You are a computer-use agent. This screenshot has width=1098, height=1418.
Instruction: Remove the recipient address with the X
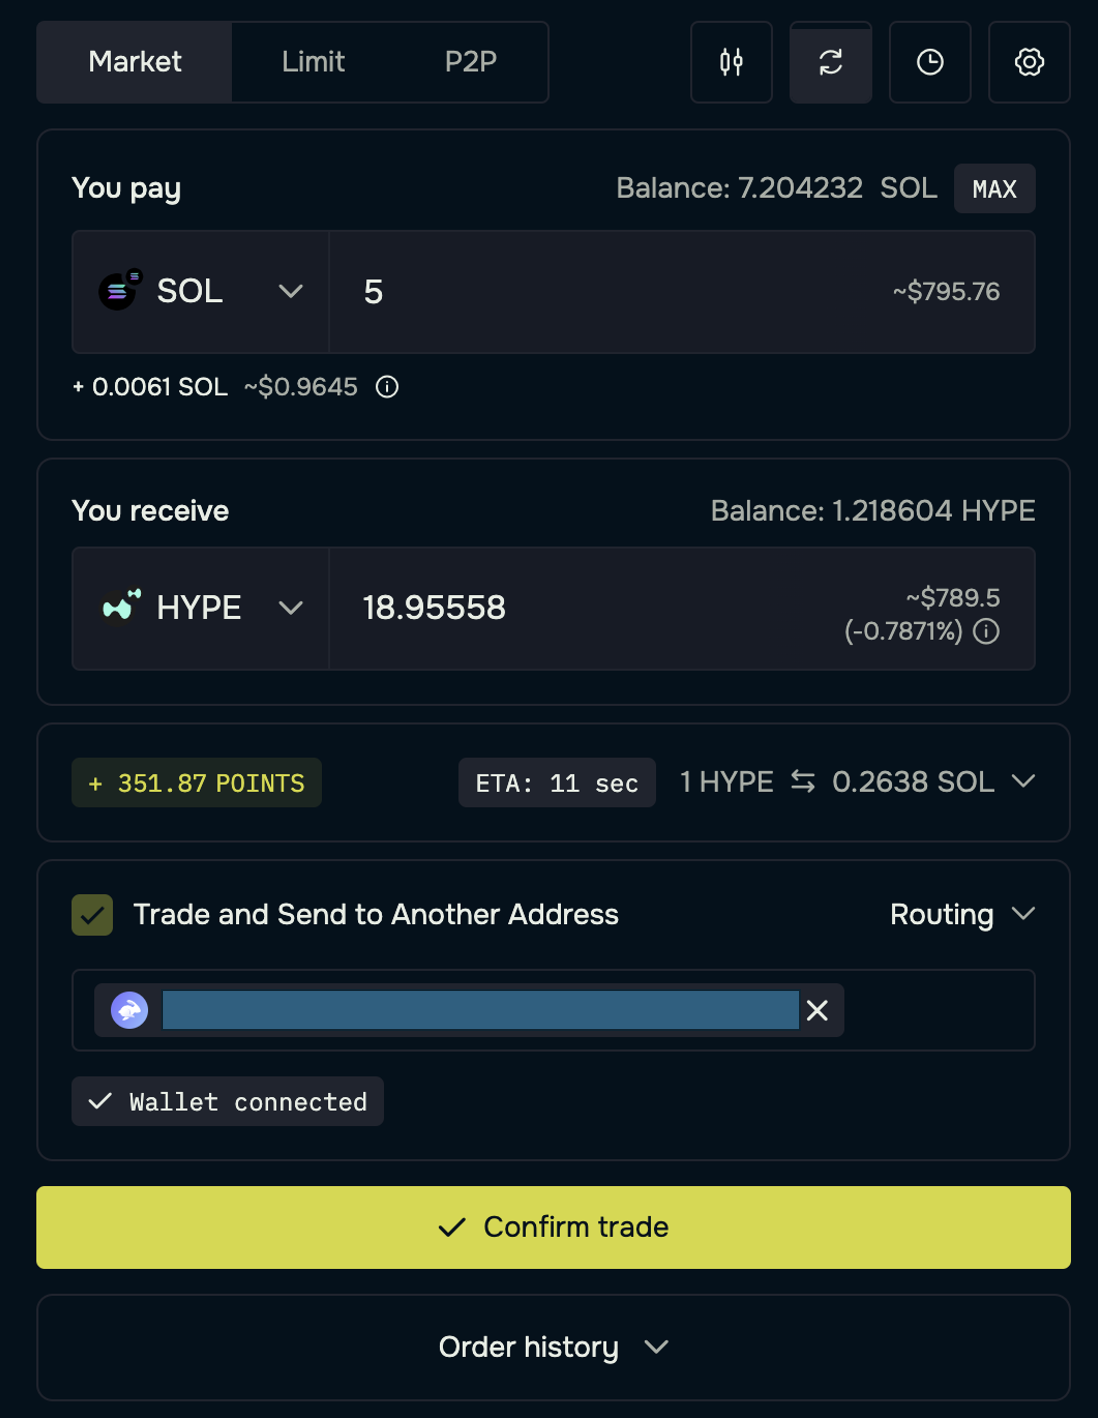(x=817, y=1011)
